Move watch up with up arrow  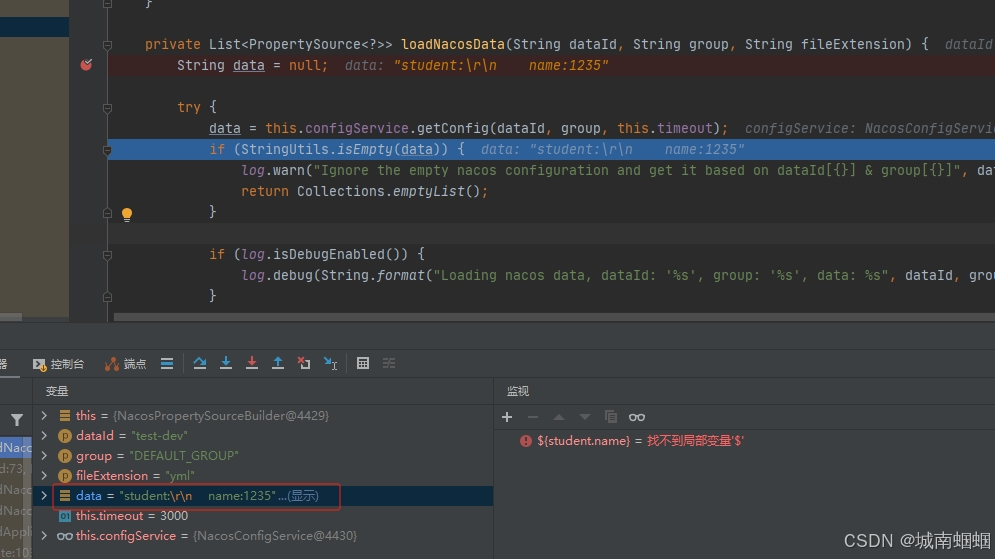point(559,417)
